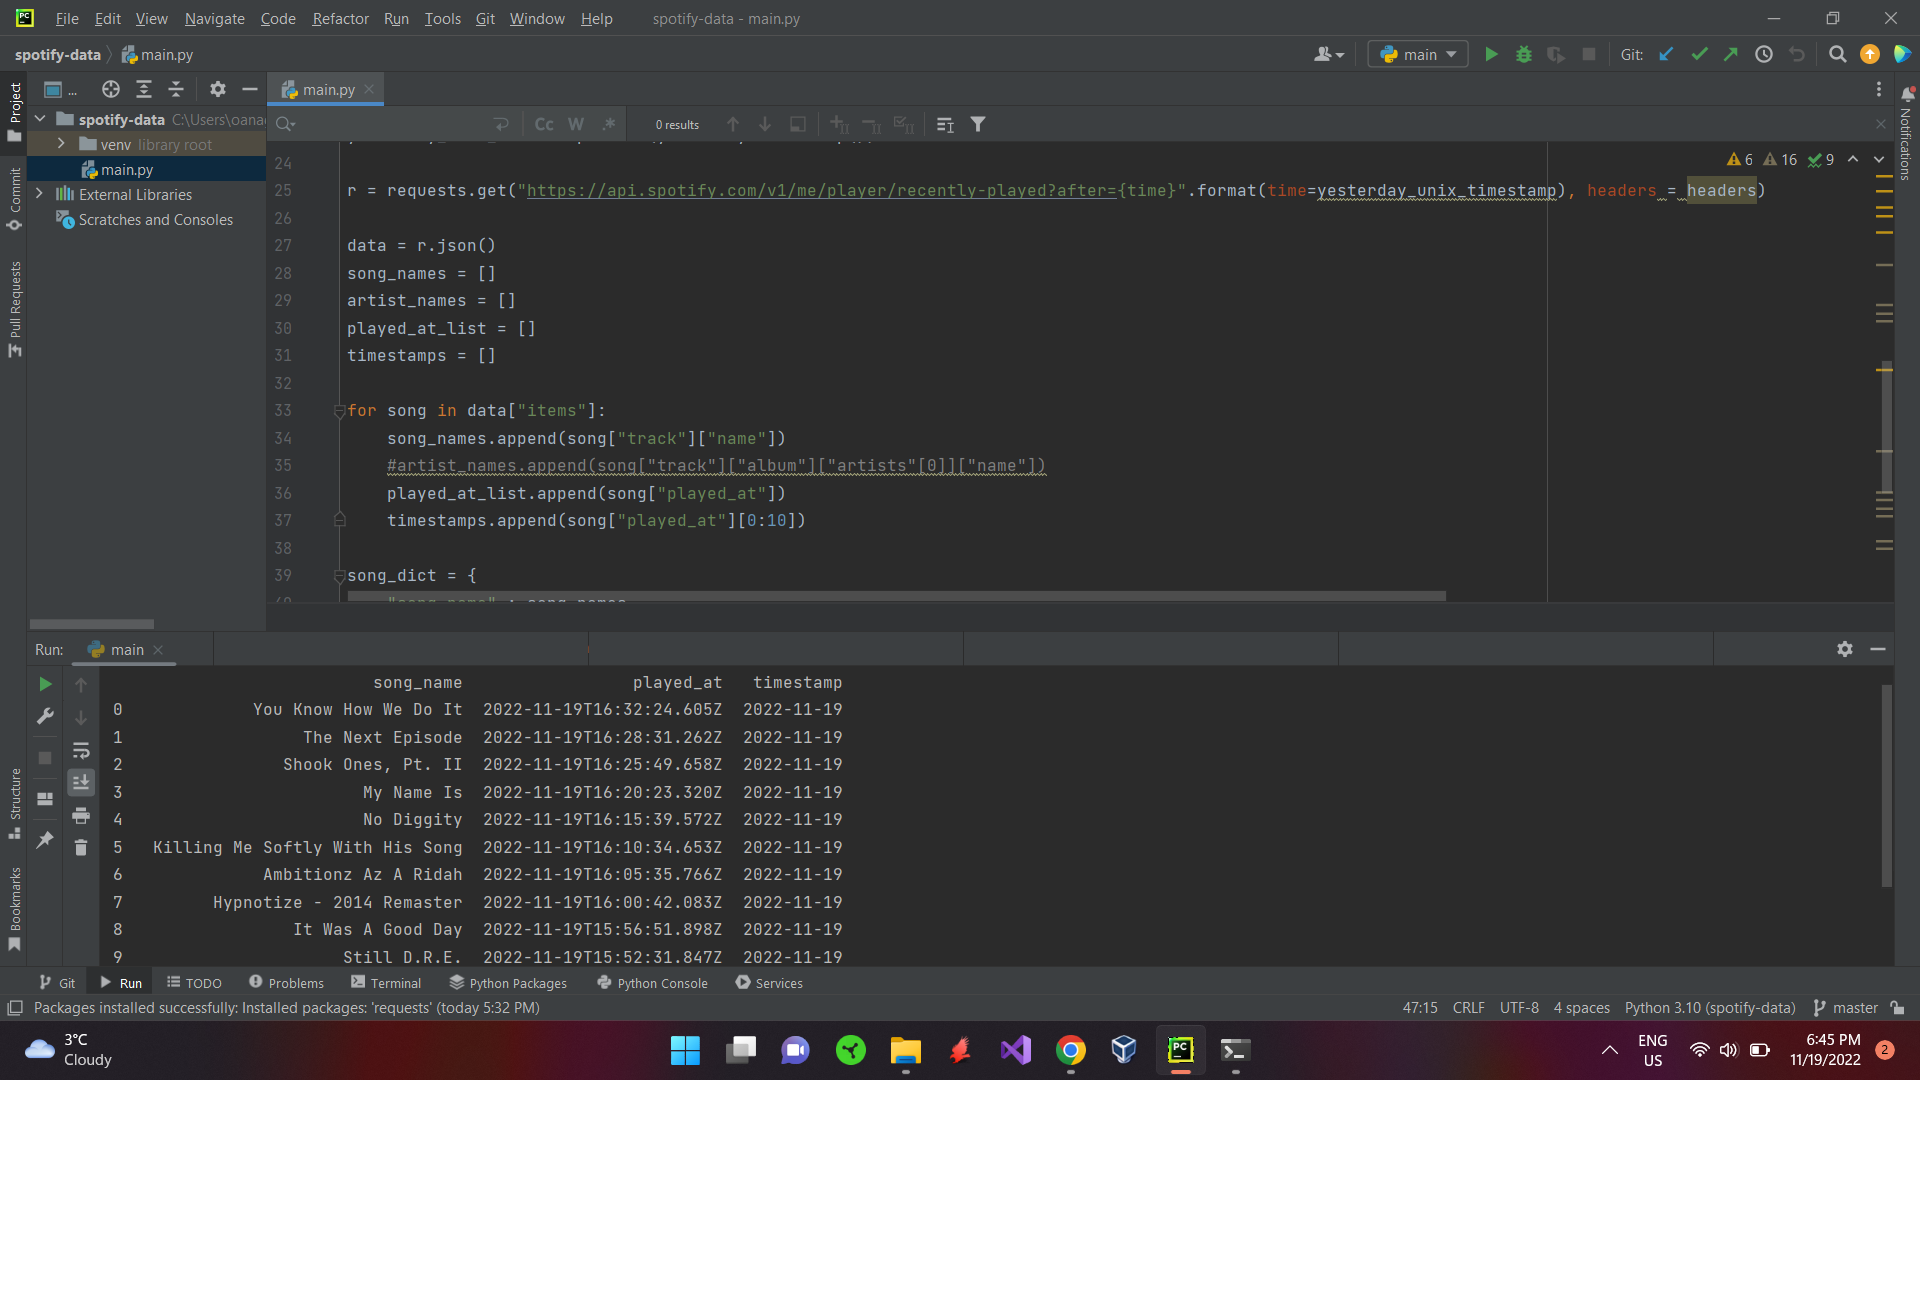The height and width of the screenshot is (1300, 1920).
Task: Rerun main from the run panel play icon
Action: pos(45,684)
